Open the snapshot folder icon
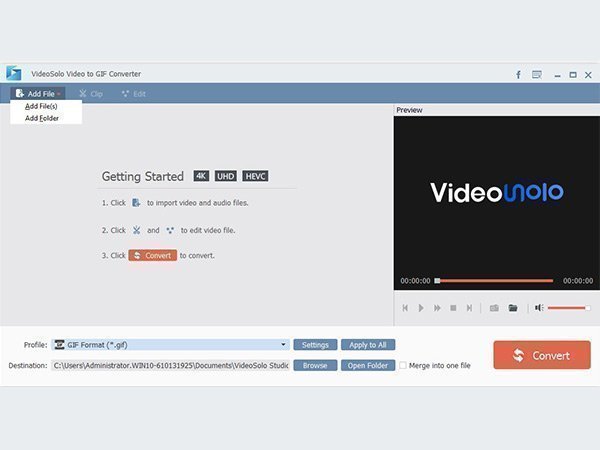The image size is (600, 450). pyautogui.click(x=513, y=308)
